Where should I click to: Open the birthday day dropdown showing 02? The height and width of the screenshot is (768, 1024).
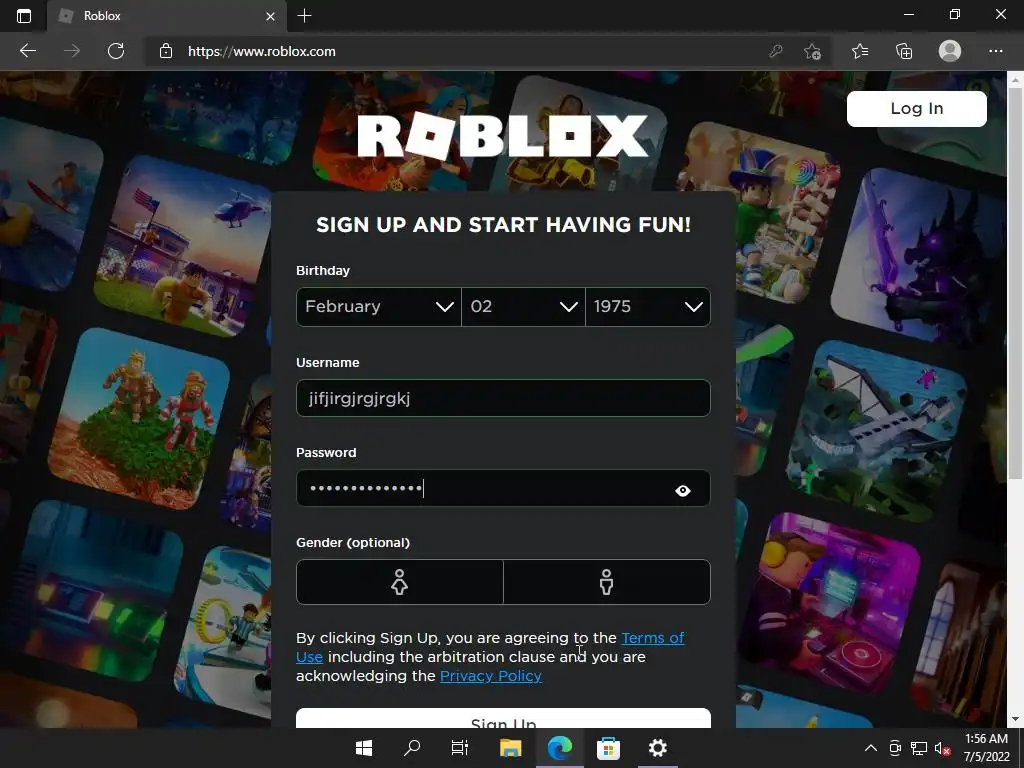(x=523, y=307)
